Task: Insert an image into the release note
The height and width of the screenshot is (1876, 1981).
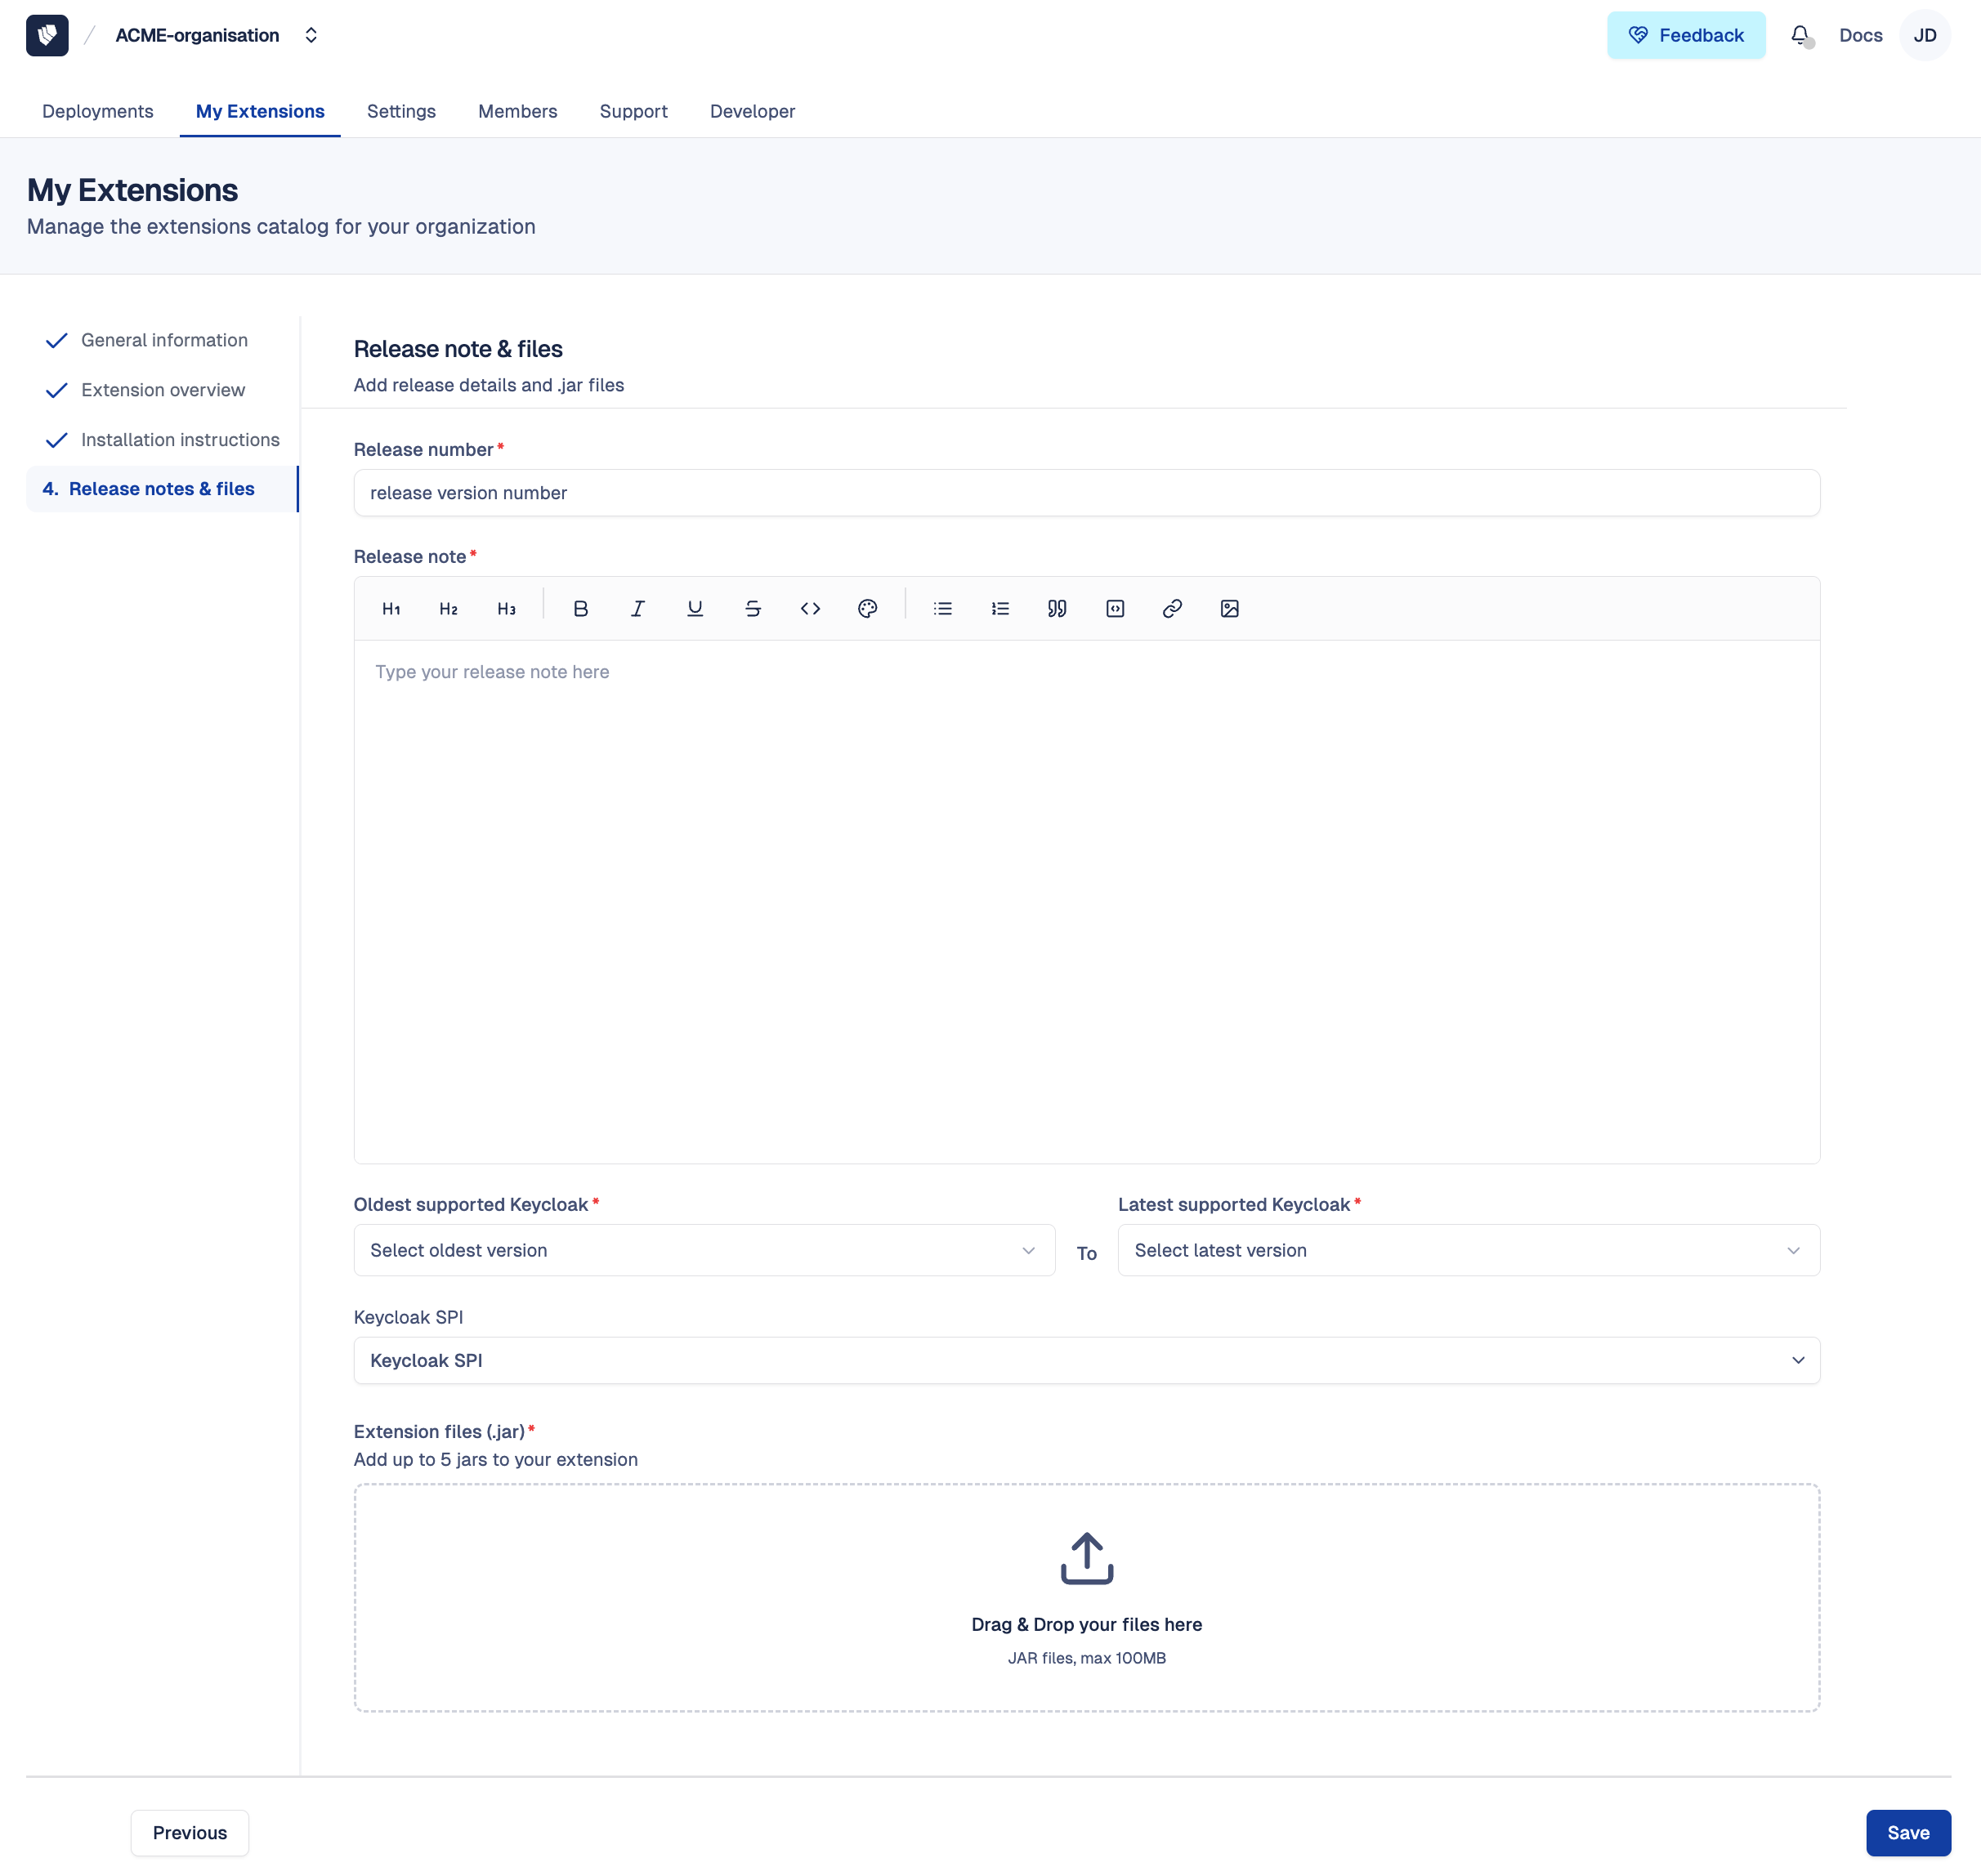Action: pyautogui.click(x=1229, y=608)
